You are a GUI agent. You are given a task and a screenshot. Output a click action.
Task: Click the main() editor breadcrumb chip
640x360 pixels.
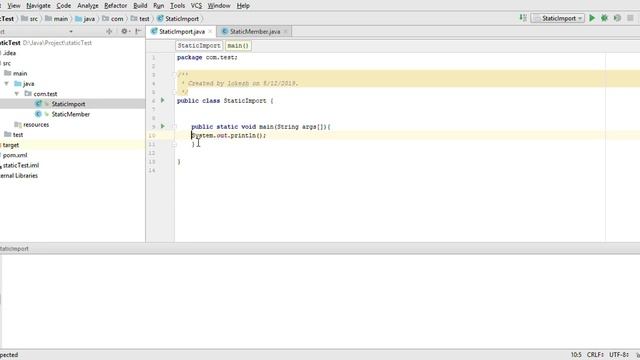[238, 46]
